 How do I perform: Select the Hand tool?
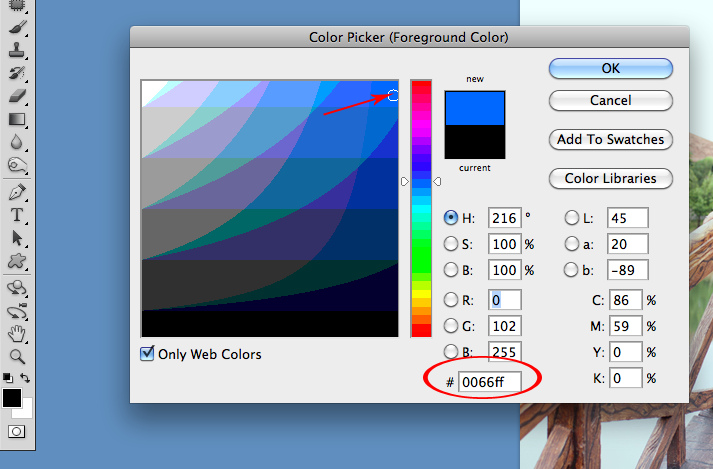17,333
